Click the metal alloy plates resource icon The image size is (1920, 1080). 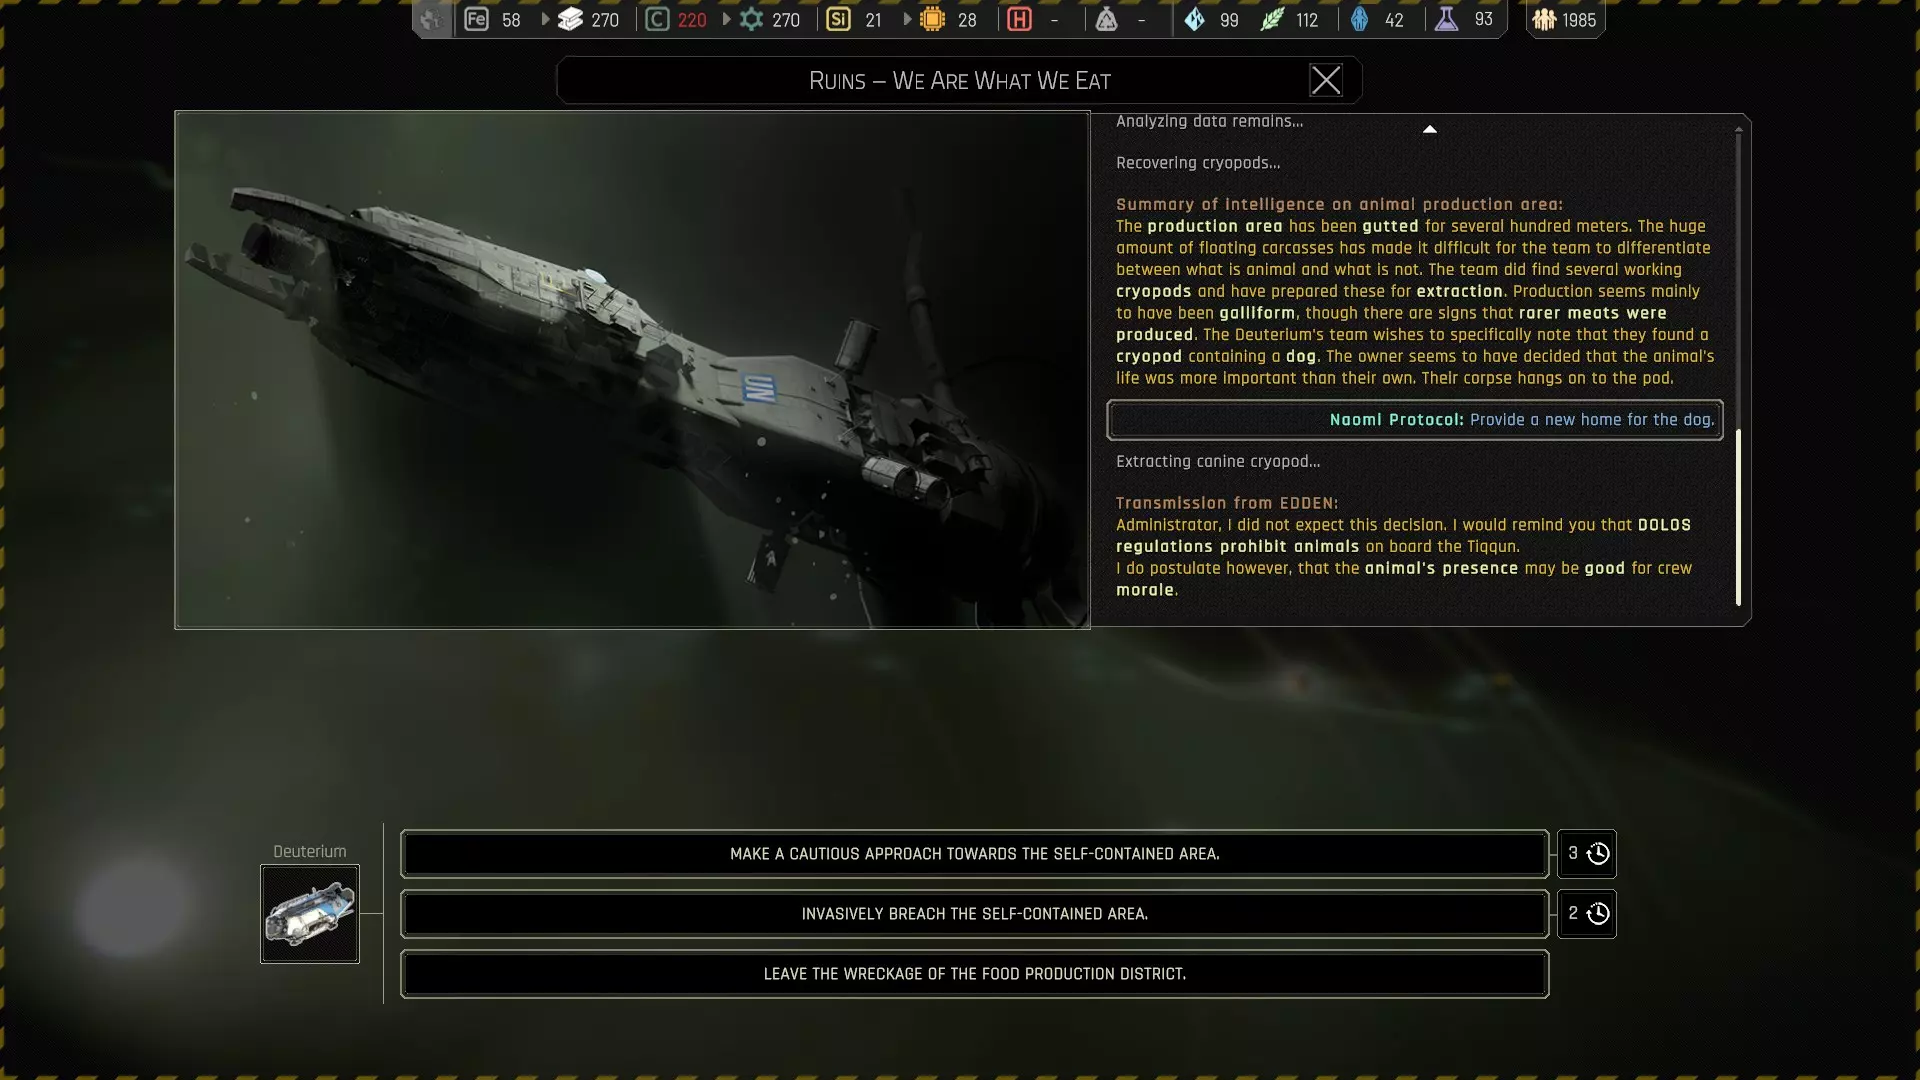[570, 19]
